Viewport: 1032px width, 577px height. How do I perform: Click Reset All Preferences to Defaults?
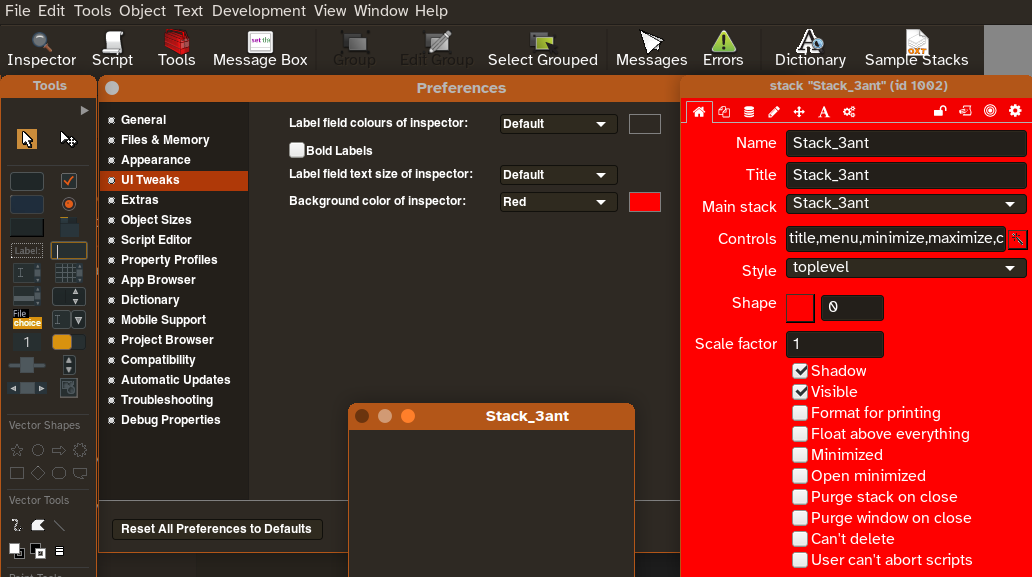217,529
